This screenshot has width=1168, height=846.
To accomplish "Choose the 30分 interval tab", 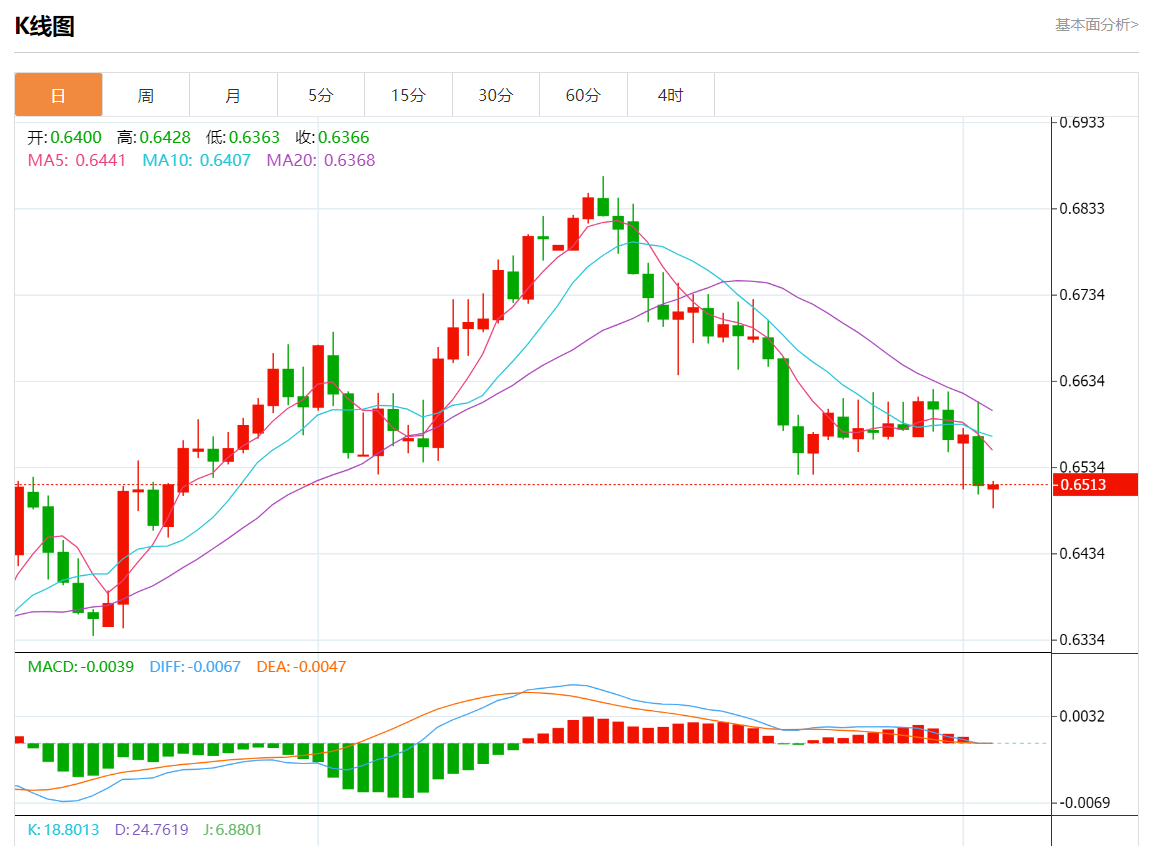I will pyautogui.click(x=495, y=95).
